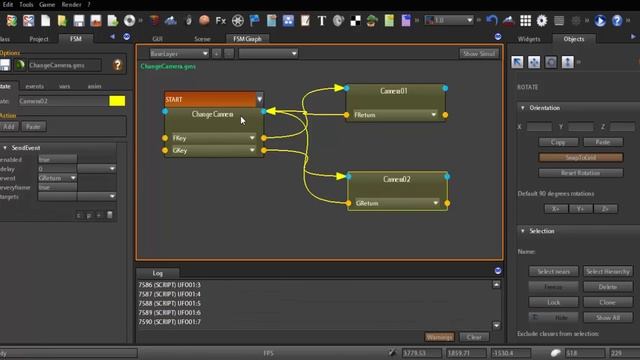The height and width of the screenshot is (360, 640).
Task: Open help via blue question mark
Action: (x=617, y=20)
